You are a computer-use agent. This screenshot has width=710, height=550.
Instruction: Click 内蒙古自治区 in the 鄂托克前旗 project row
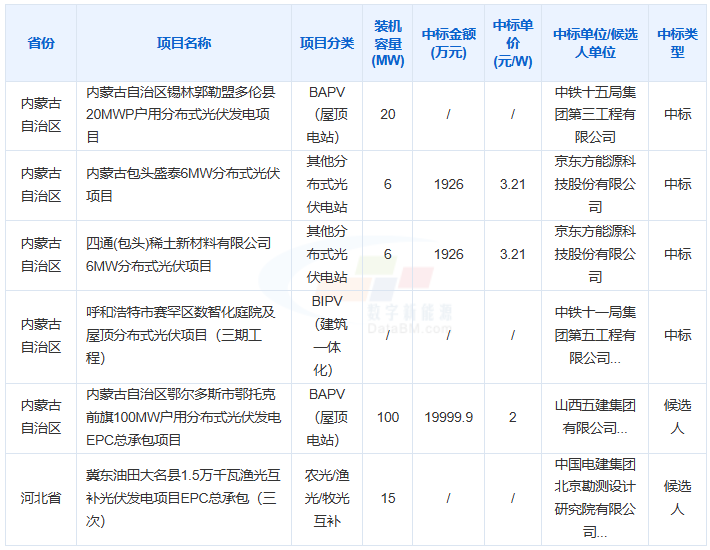pos(41,417)
